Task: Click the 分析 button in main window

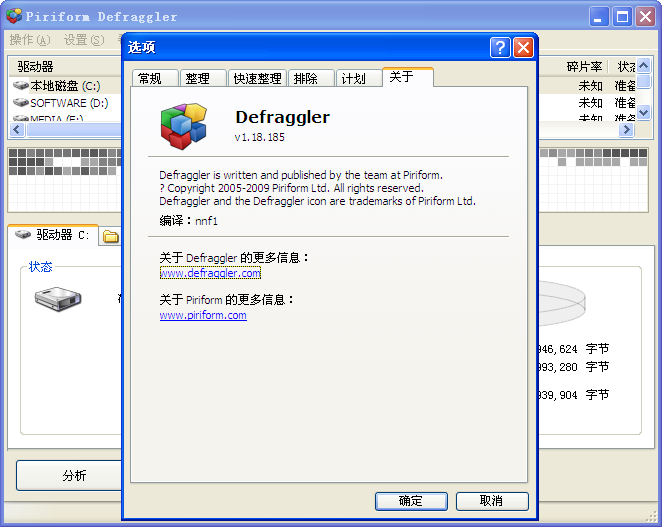Action: (70, 475)
